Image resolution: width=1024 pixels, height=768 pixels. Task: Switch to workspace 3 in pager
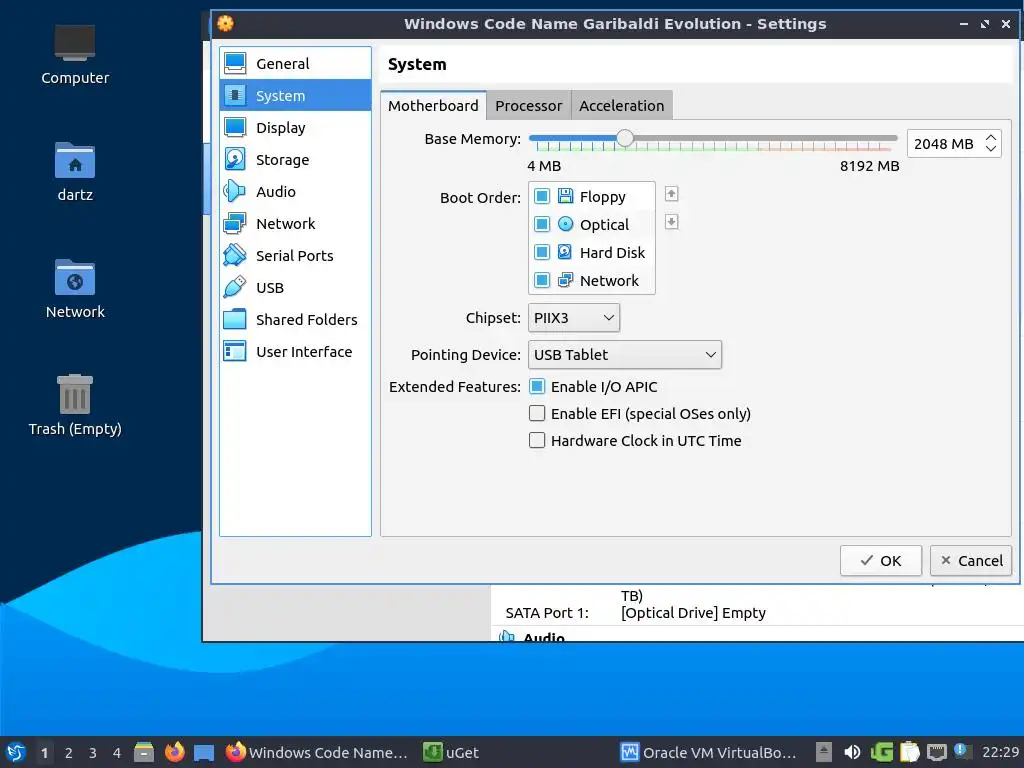pos(93,753)
